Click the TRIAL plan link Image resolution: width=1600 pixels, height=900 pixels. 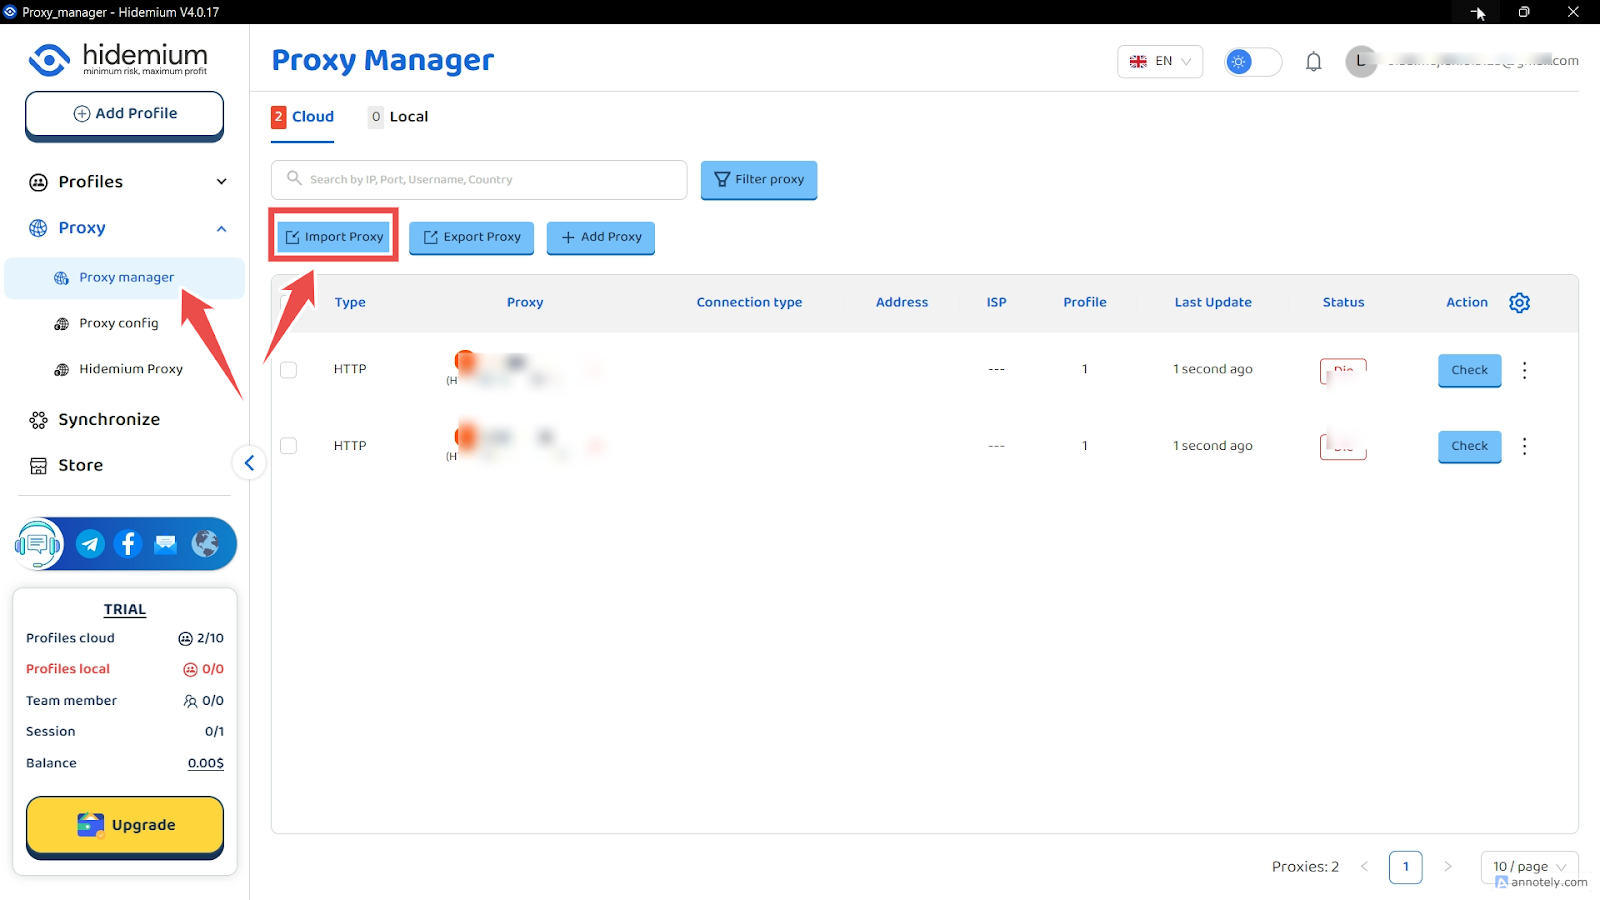click(125, 609)
